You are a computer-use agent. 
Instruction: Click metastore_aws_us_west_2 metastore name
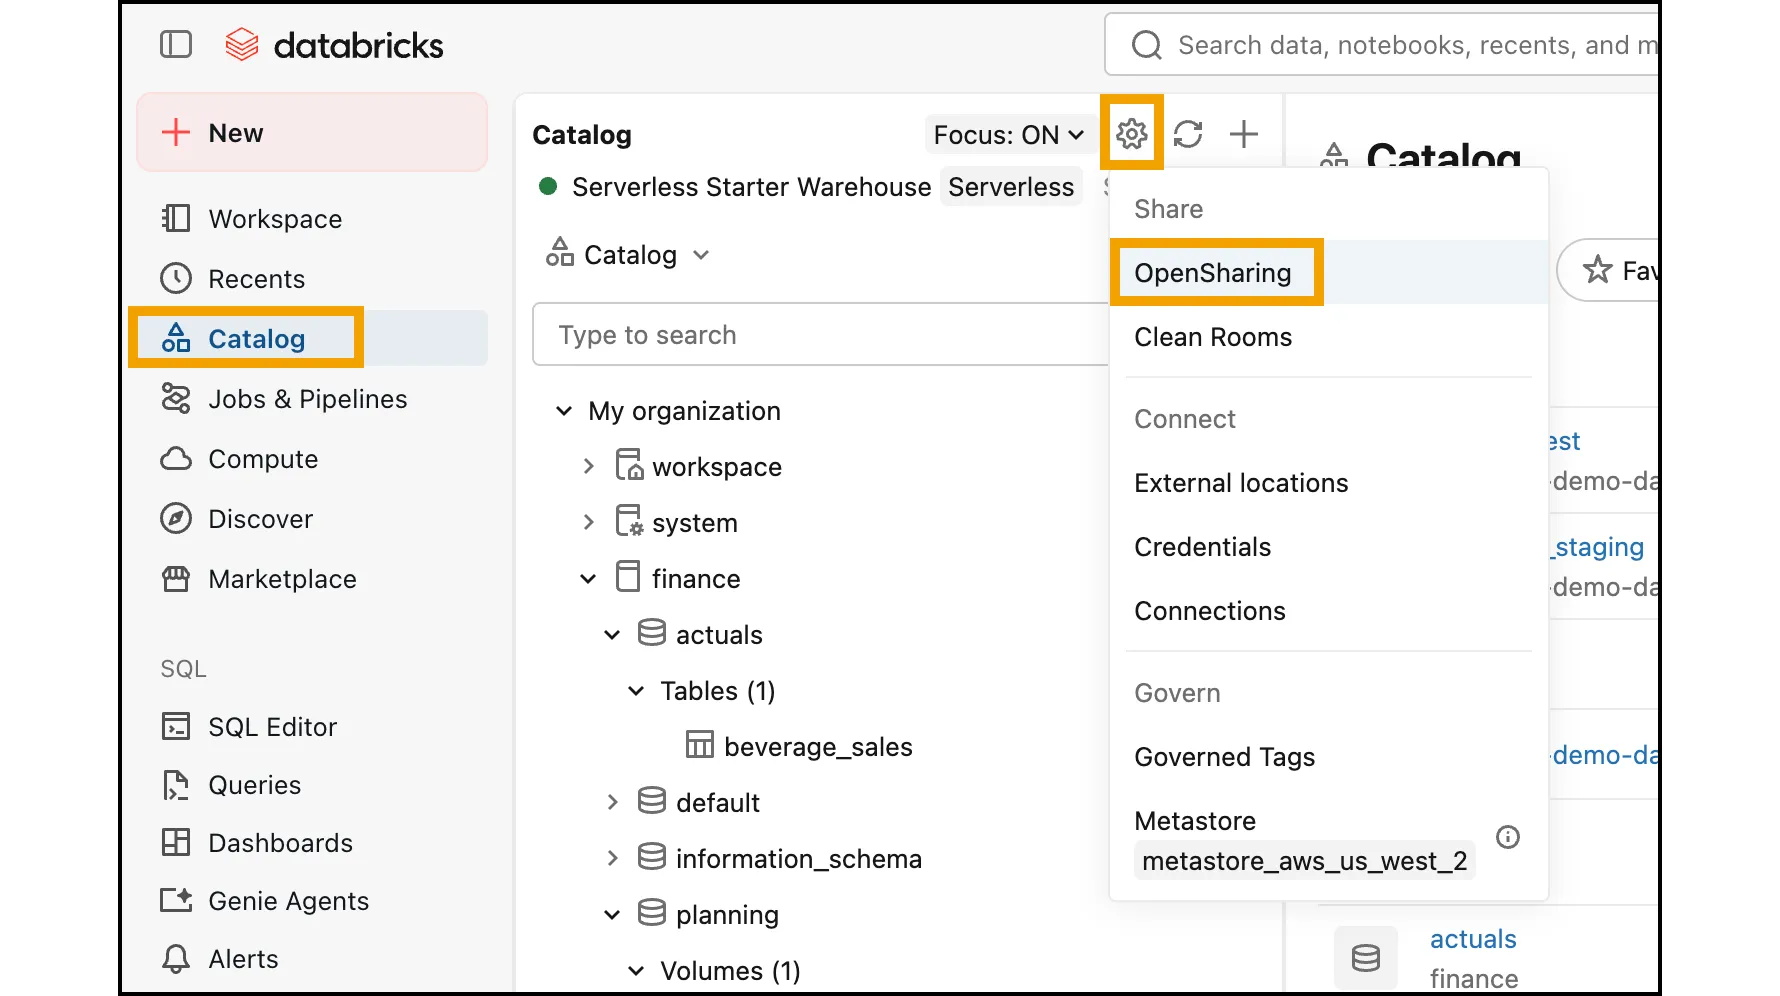pyautogui.click(x=1304, y=861)
